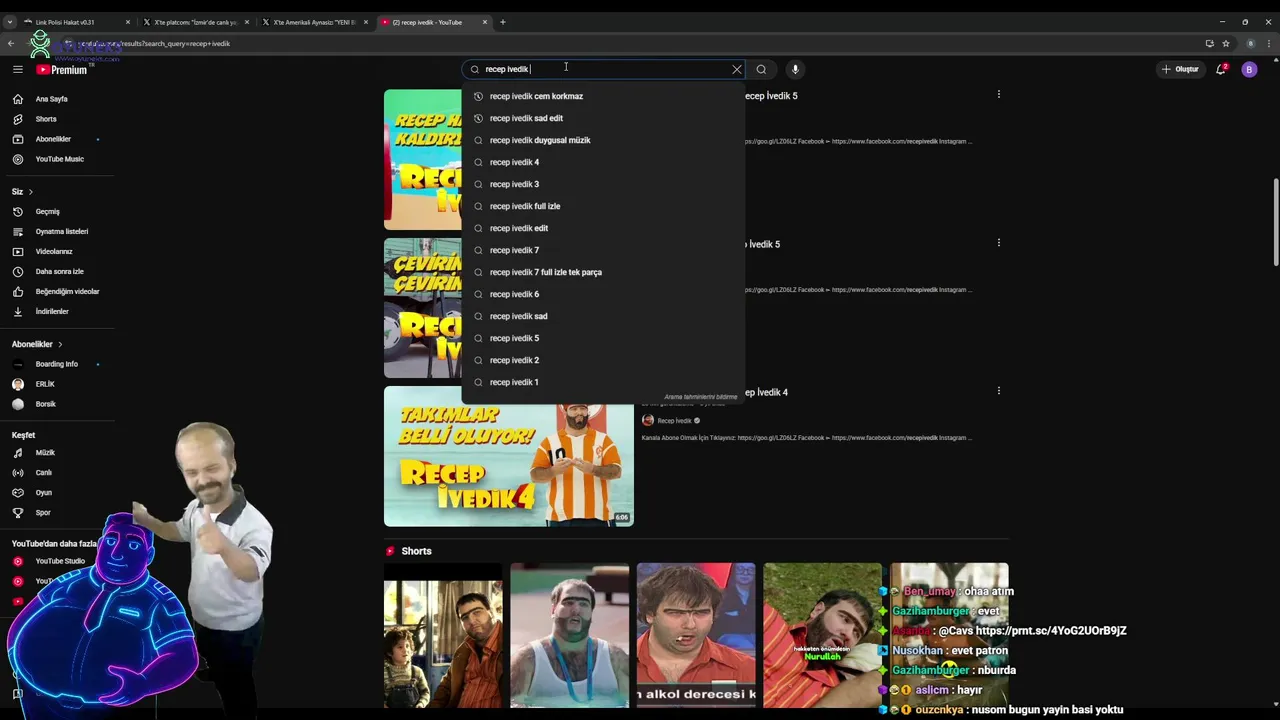Open the notifications bell
This screenshot has width=1280, height=720.
(x=1221, y=69)
